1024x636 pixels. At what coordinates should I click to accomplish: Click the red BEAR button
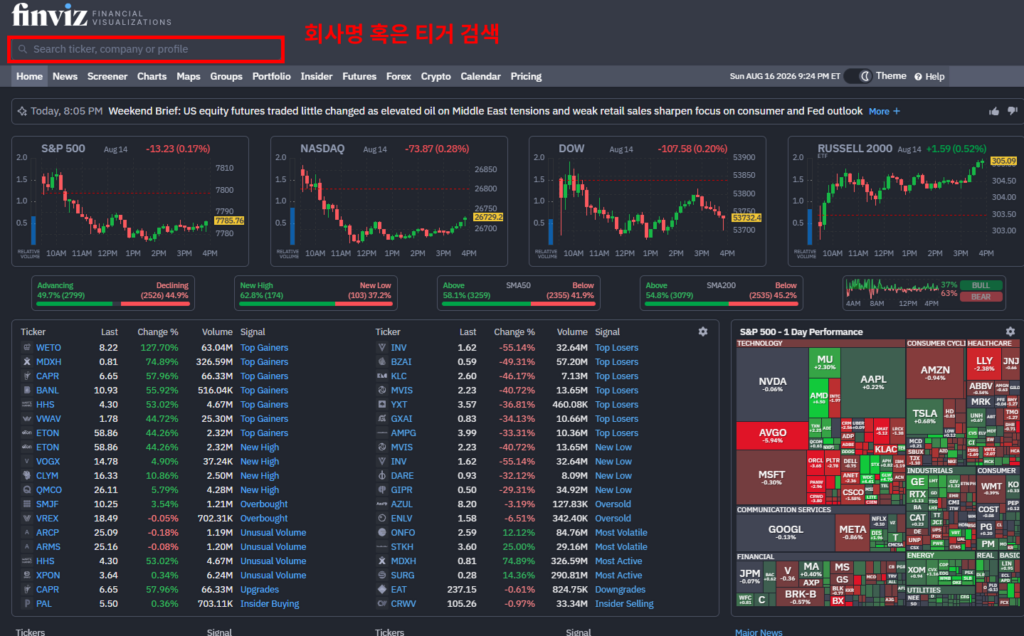coord(981,296)
